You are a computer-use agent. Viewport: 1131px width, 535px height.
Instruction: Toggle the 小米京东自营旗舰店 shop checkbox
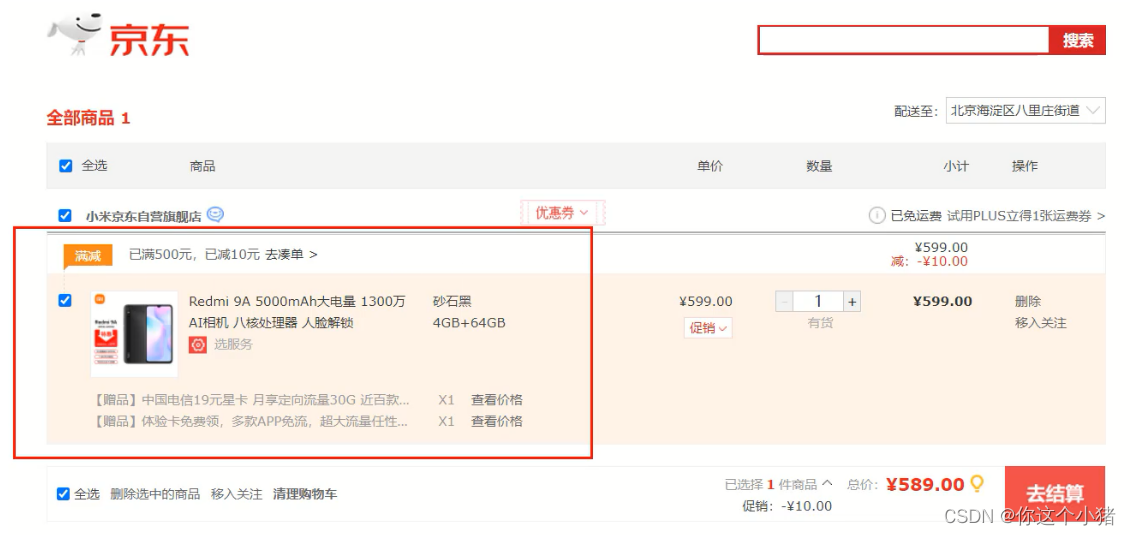point(65,215)
